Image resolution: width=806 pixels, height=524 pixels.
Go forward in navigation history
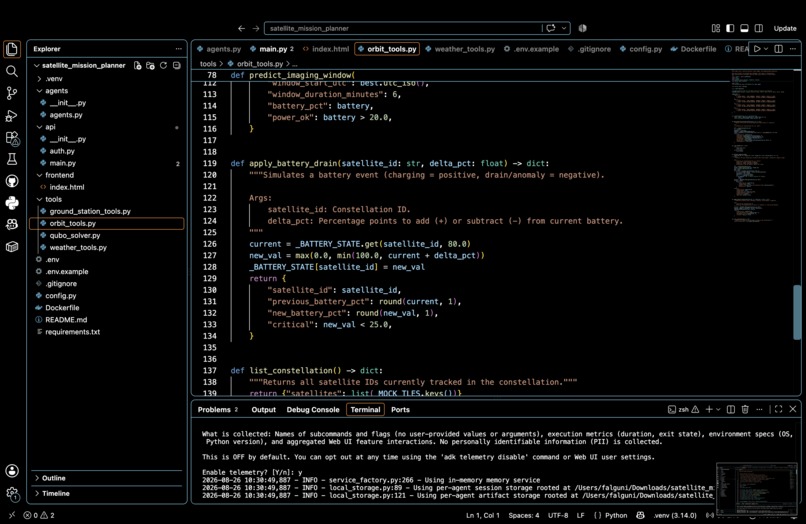(x=256, y=28)
